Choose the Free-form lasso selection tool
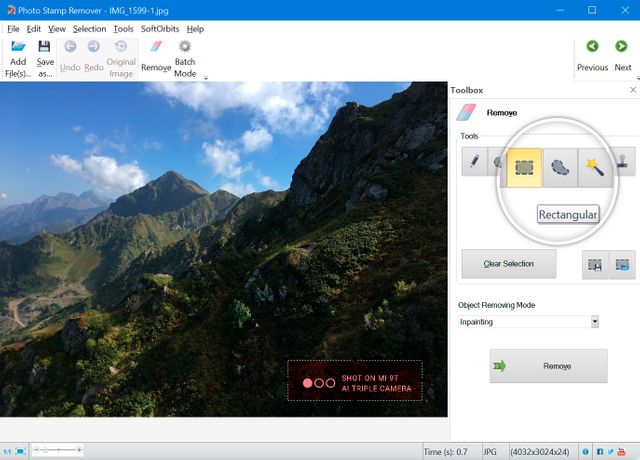The image size is (640, 460). pyautogui.click(x=561, y=168)
